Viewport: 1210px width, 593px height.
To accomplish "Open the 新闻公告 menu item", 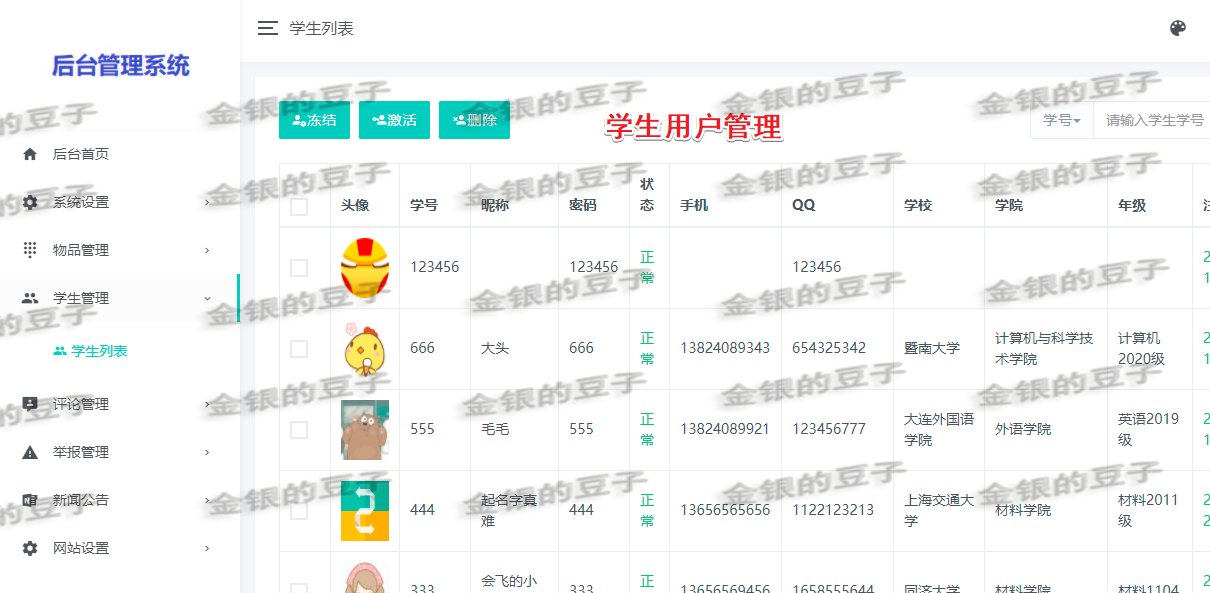I will point(120,500).
